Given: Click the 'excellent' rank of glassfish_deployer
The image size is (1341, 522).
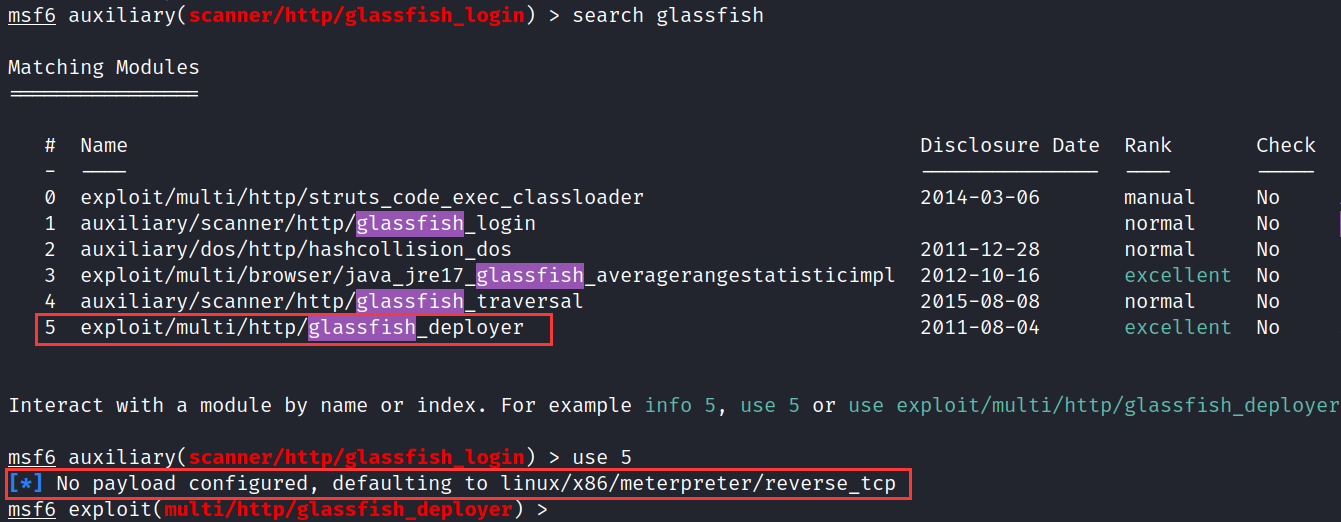Looking at the screenshot, I should (1177, 328).
